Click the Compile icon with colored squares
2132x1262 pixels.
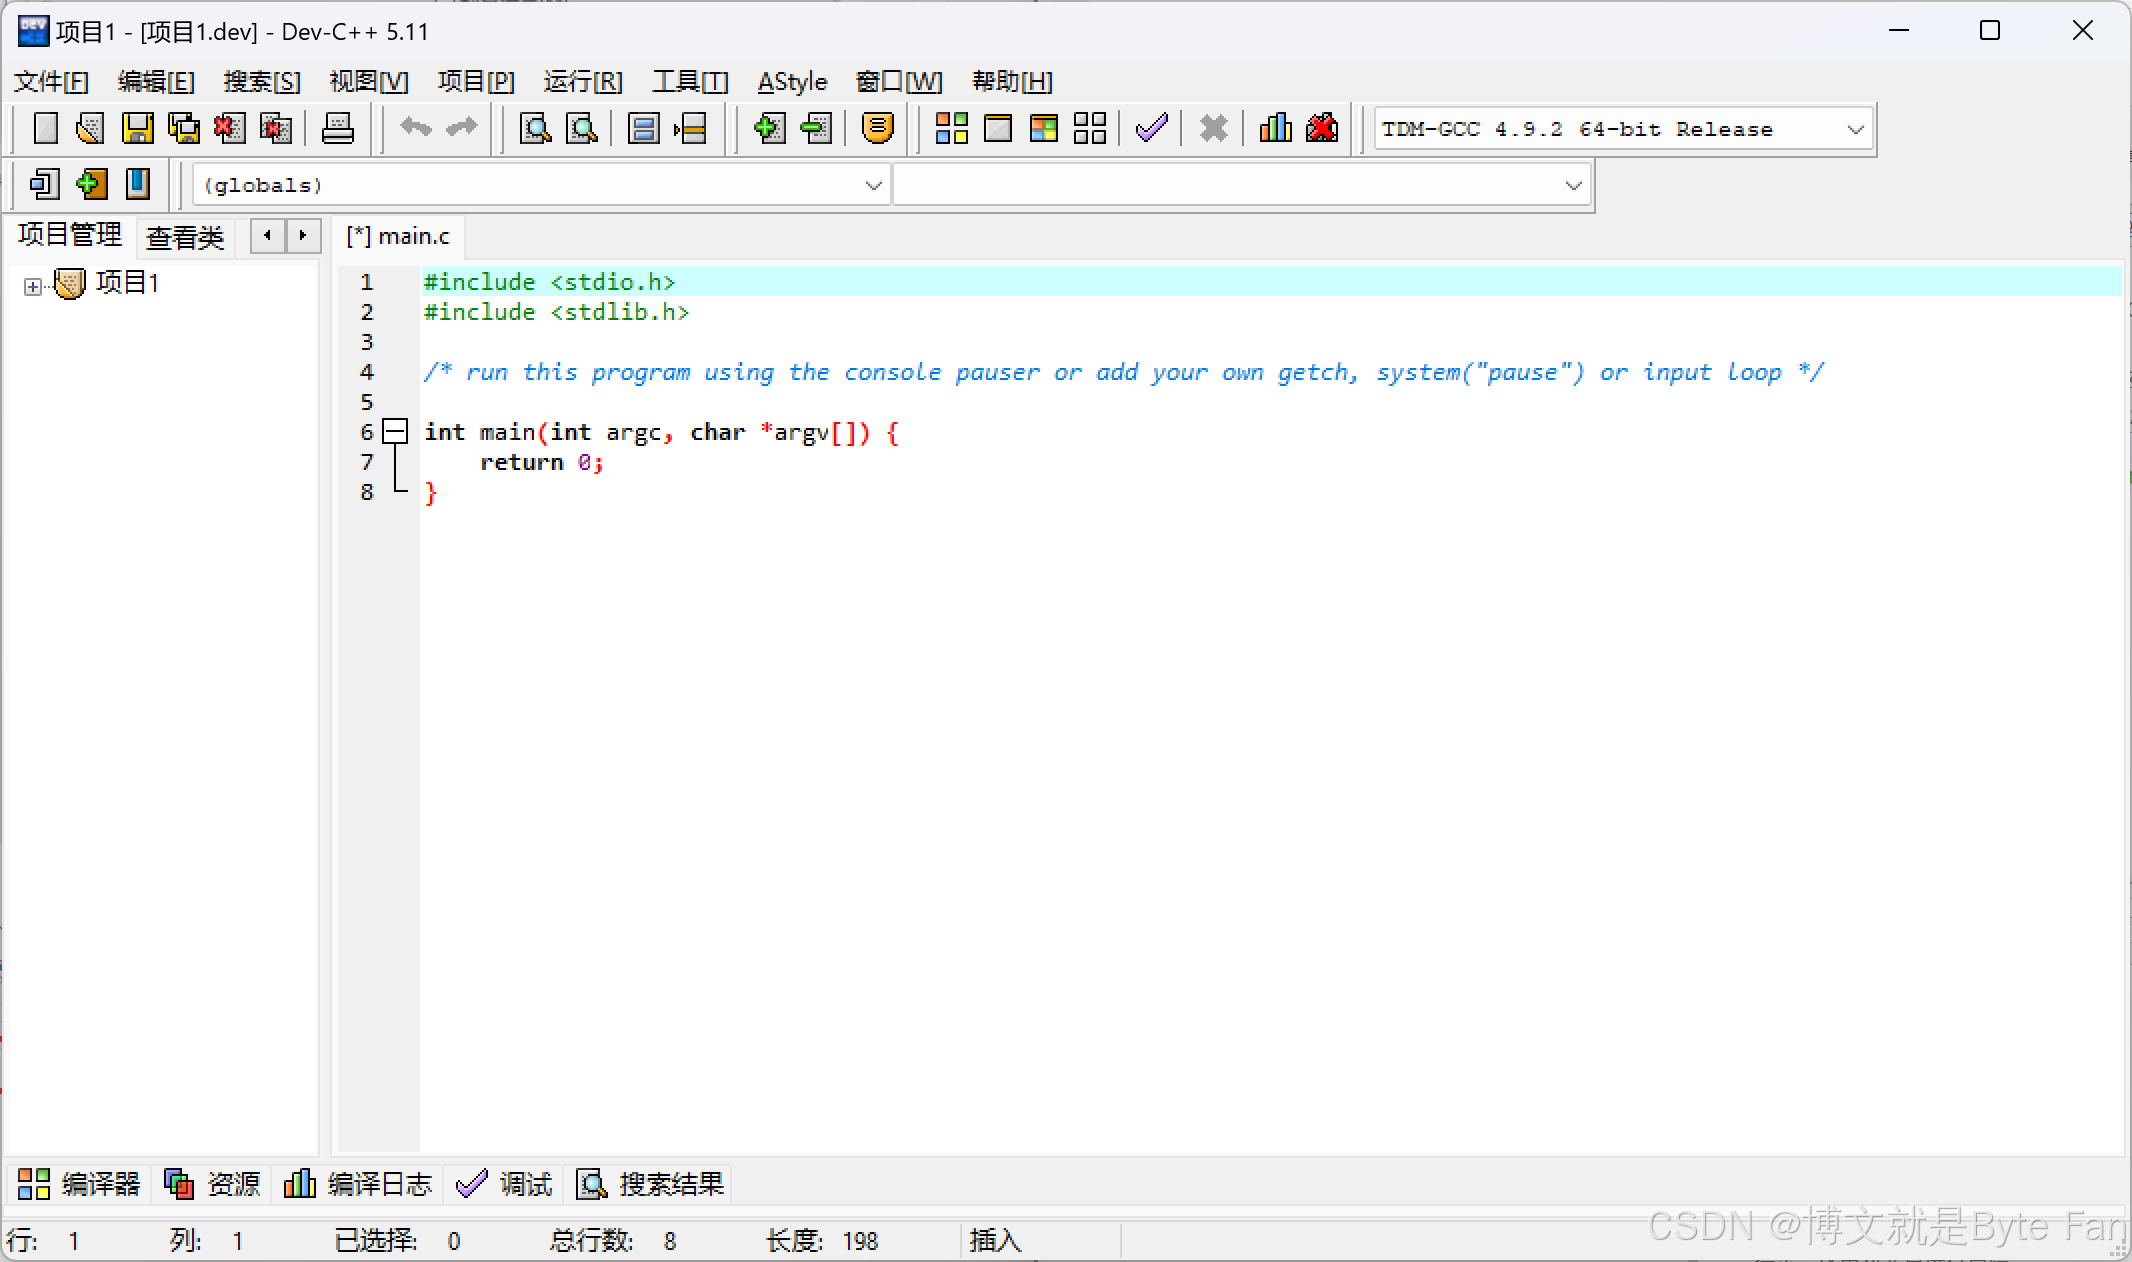point(951,128)
